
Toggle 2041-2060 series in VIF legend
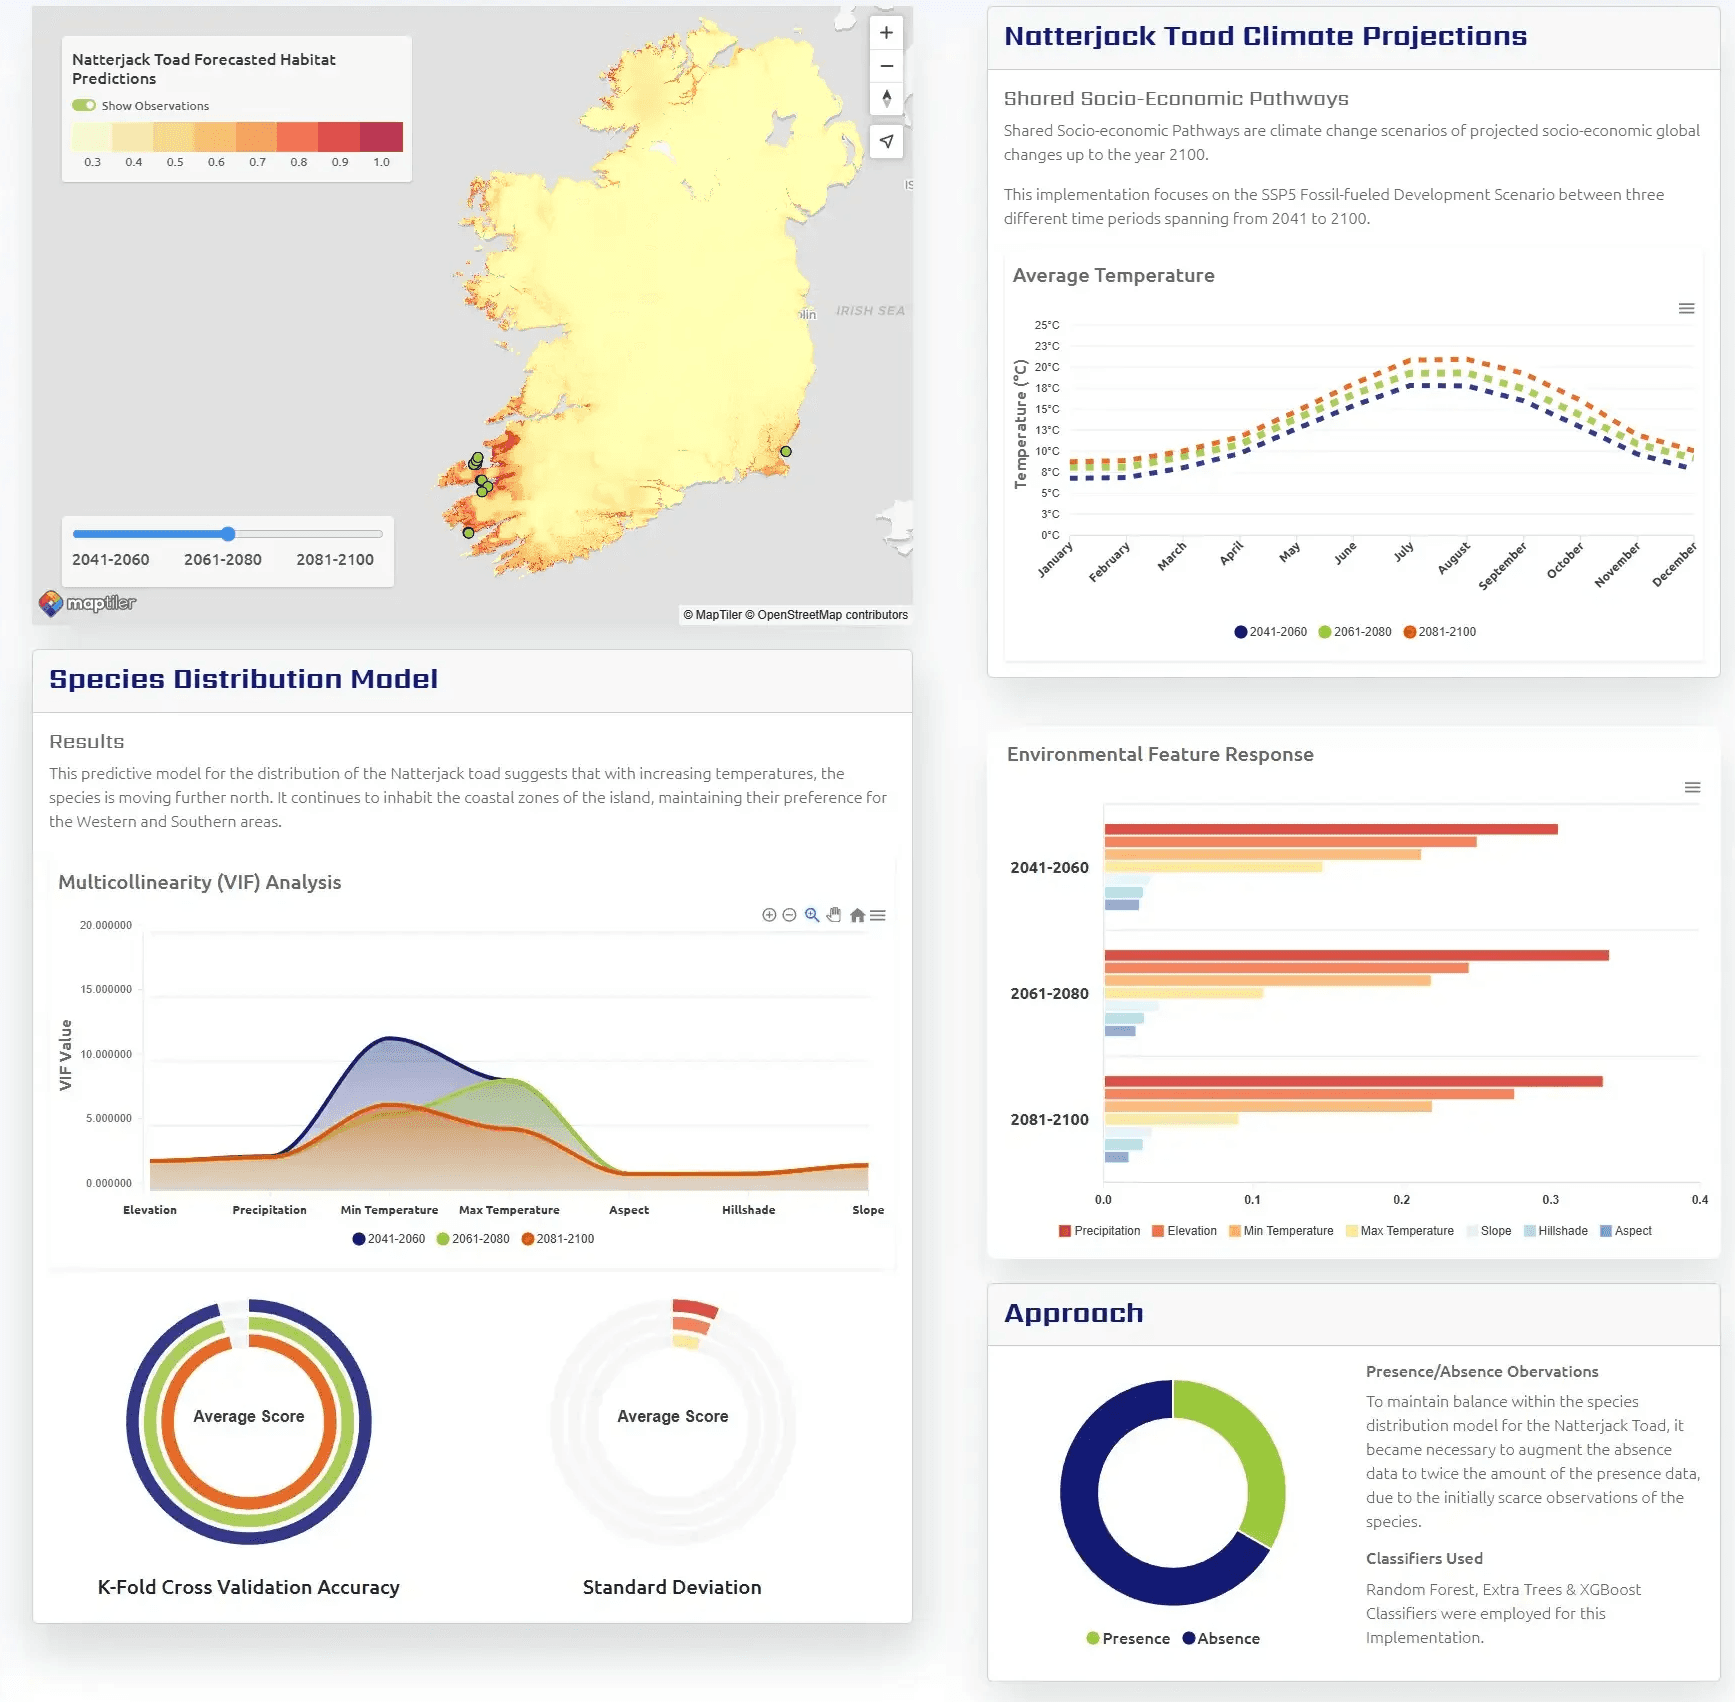tap(389, 1239)
